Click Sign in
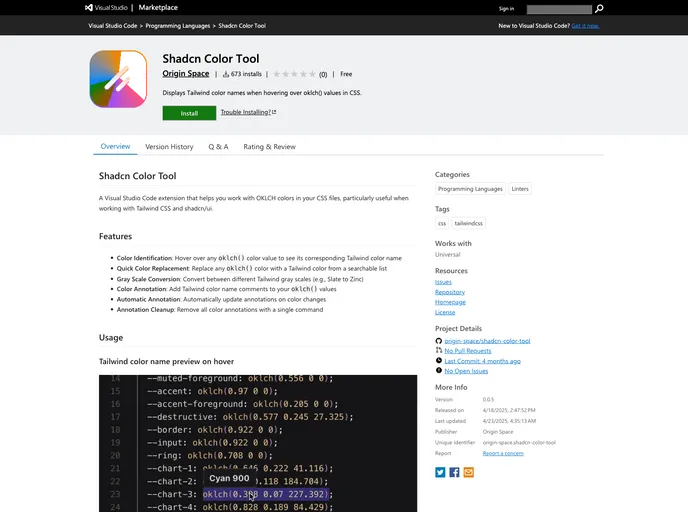 506,9
